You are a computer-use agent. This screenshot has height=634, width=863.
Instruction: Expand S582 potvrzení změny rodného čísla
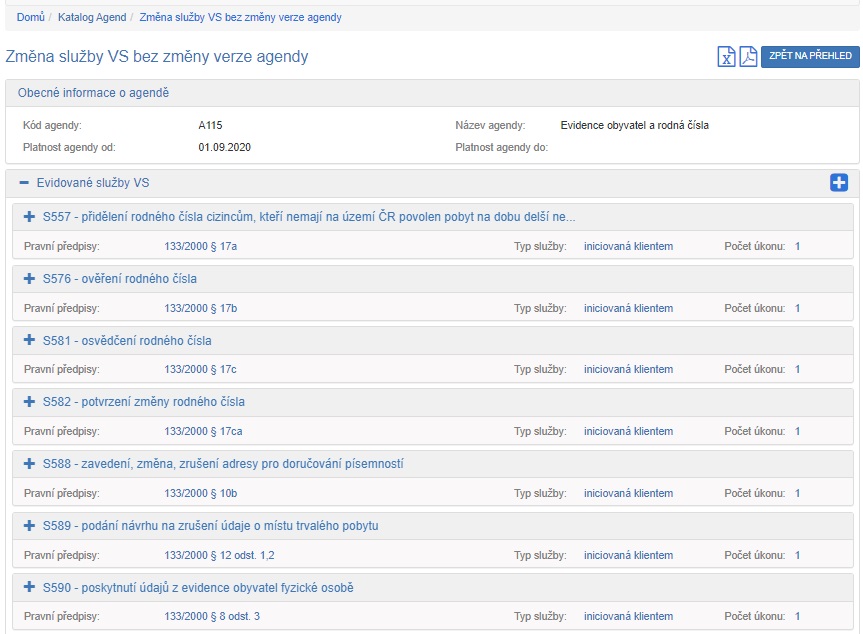[x=29, y=402]
